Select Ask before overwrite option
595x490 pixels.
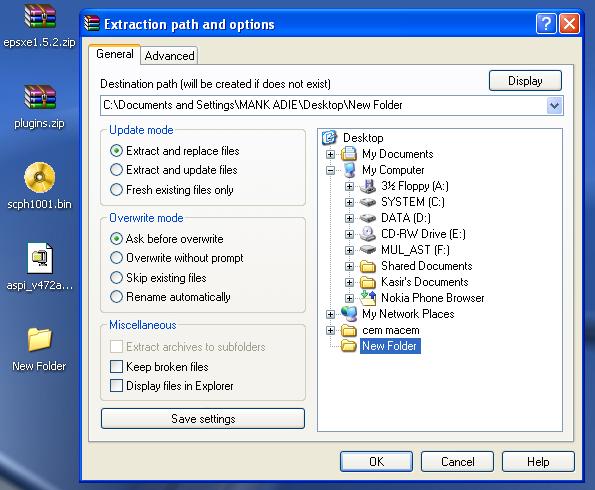point(116,239)
